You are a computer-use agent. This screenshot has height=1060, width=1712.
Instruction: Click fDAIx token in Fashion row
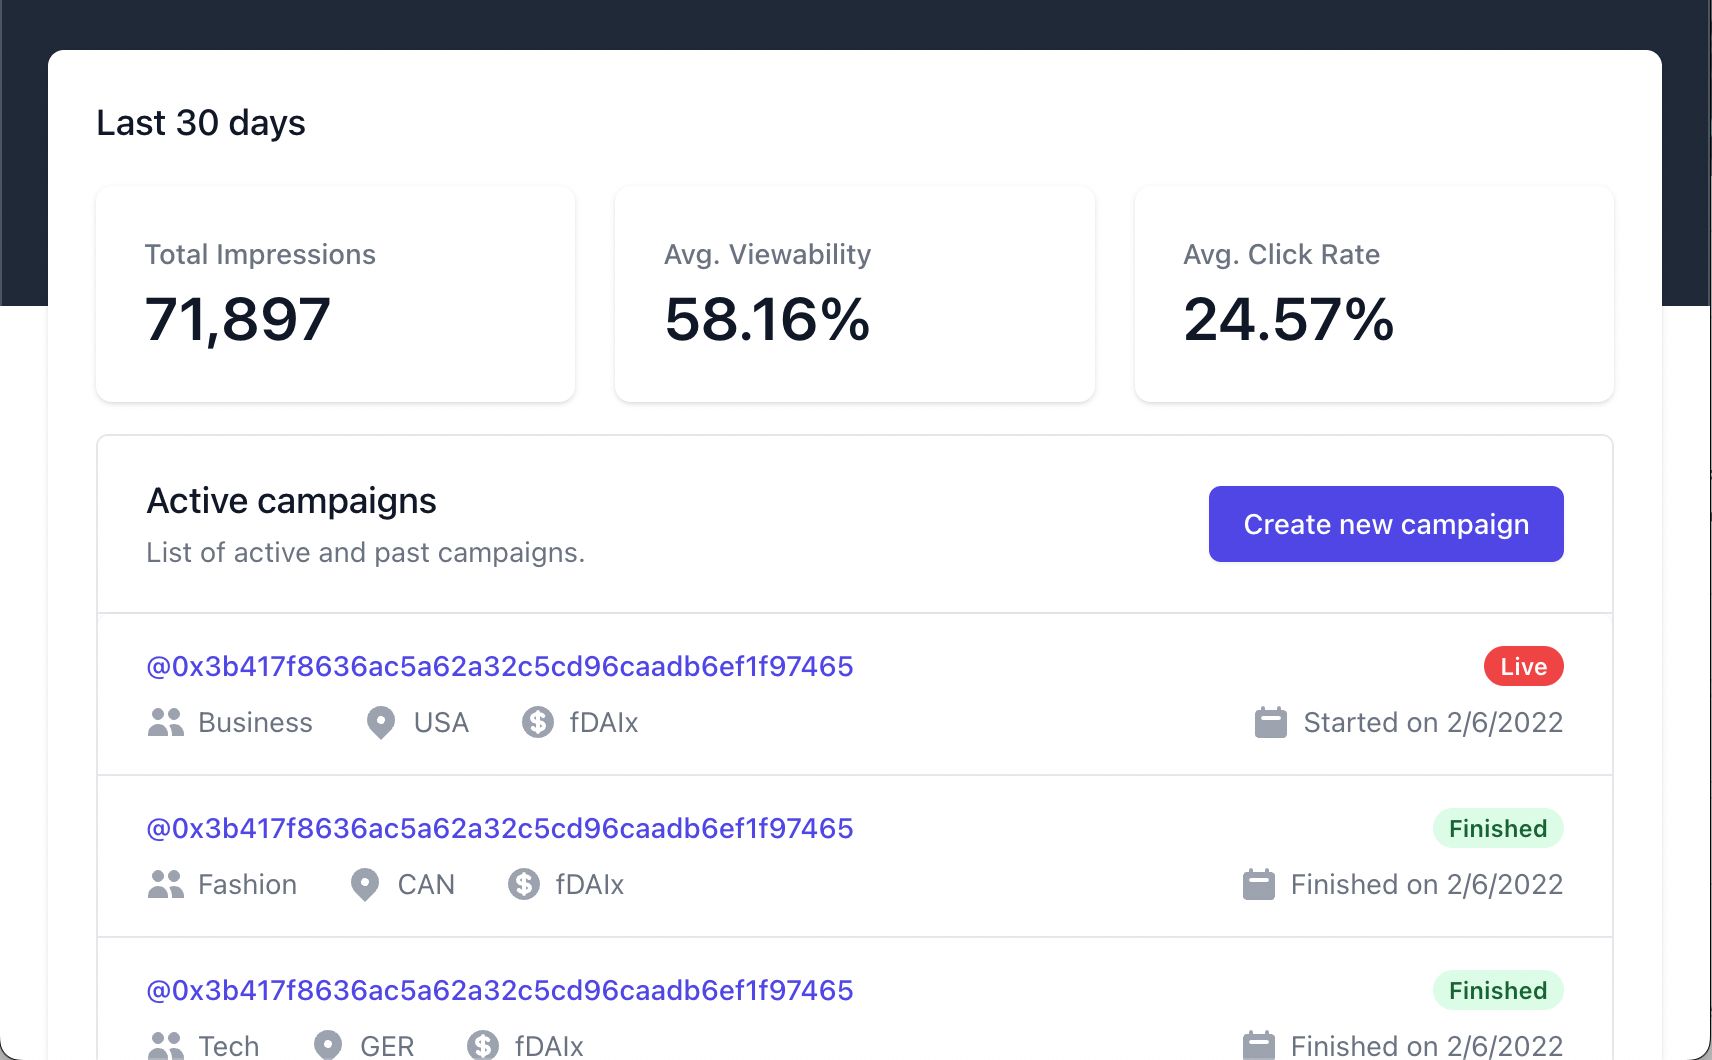click(x=590, y=884)
